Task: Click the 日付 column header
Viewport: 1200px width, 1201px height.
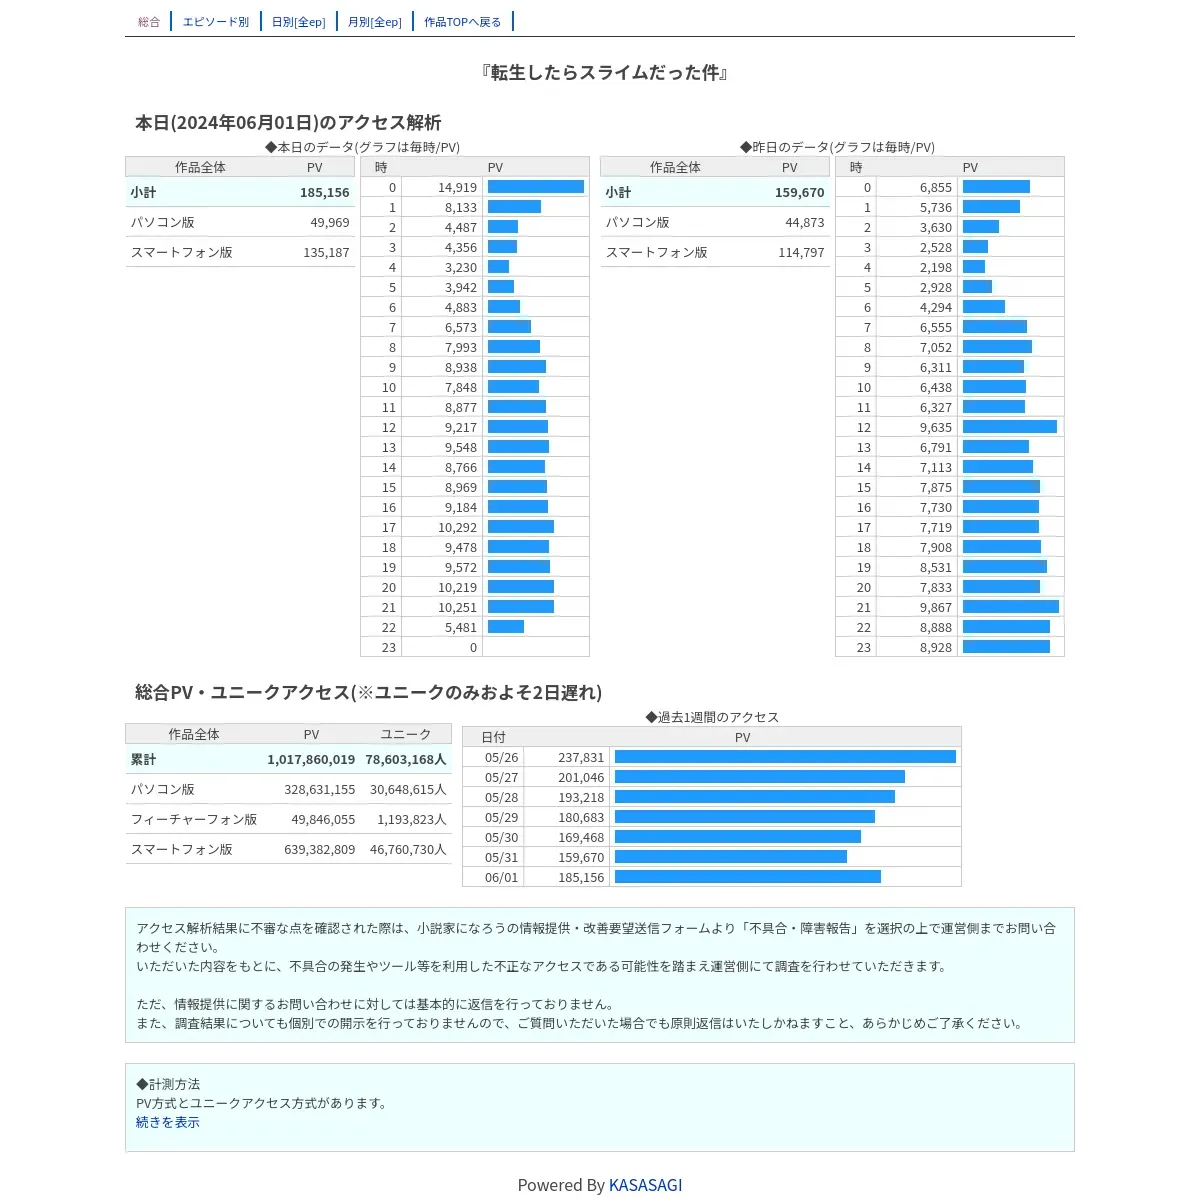Action: coord(493,737)
